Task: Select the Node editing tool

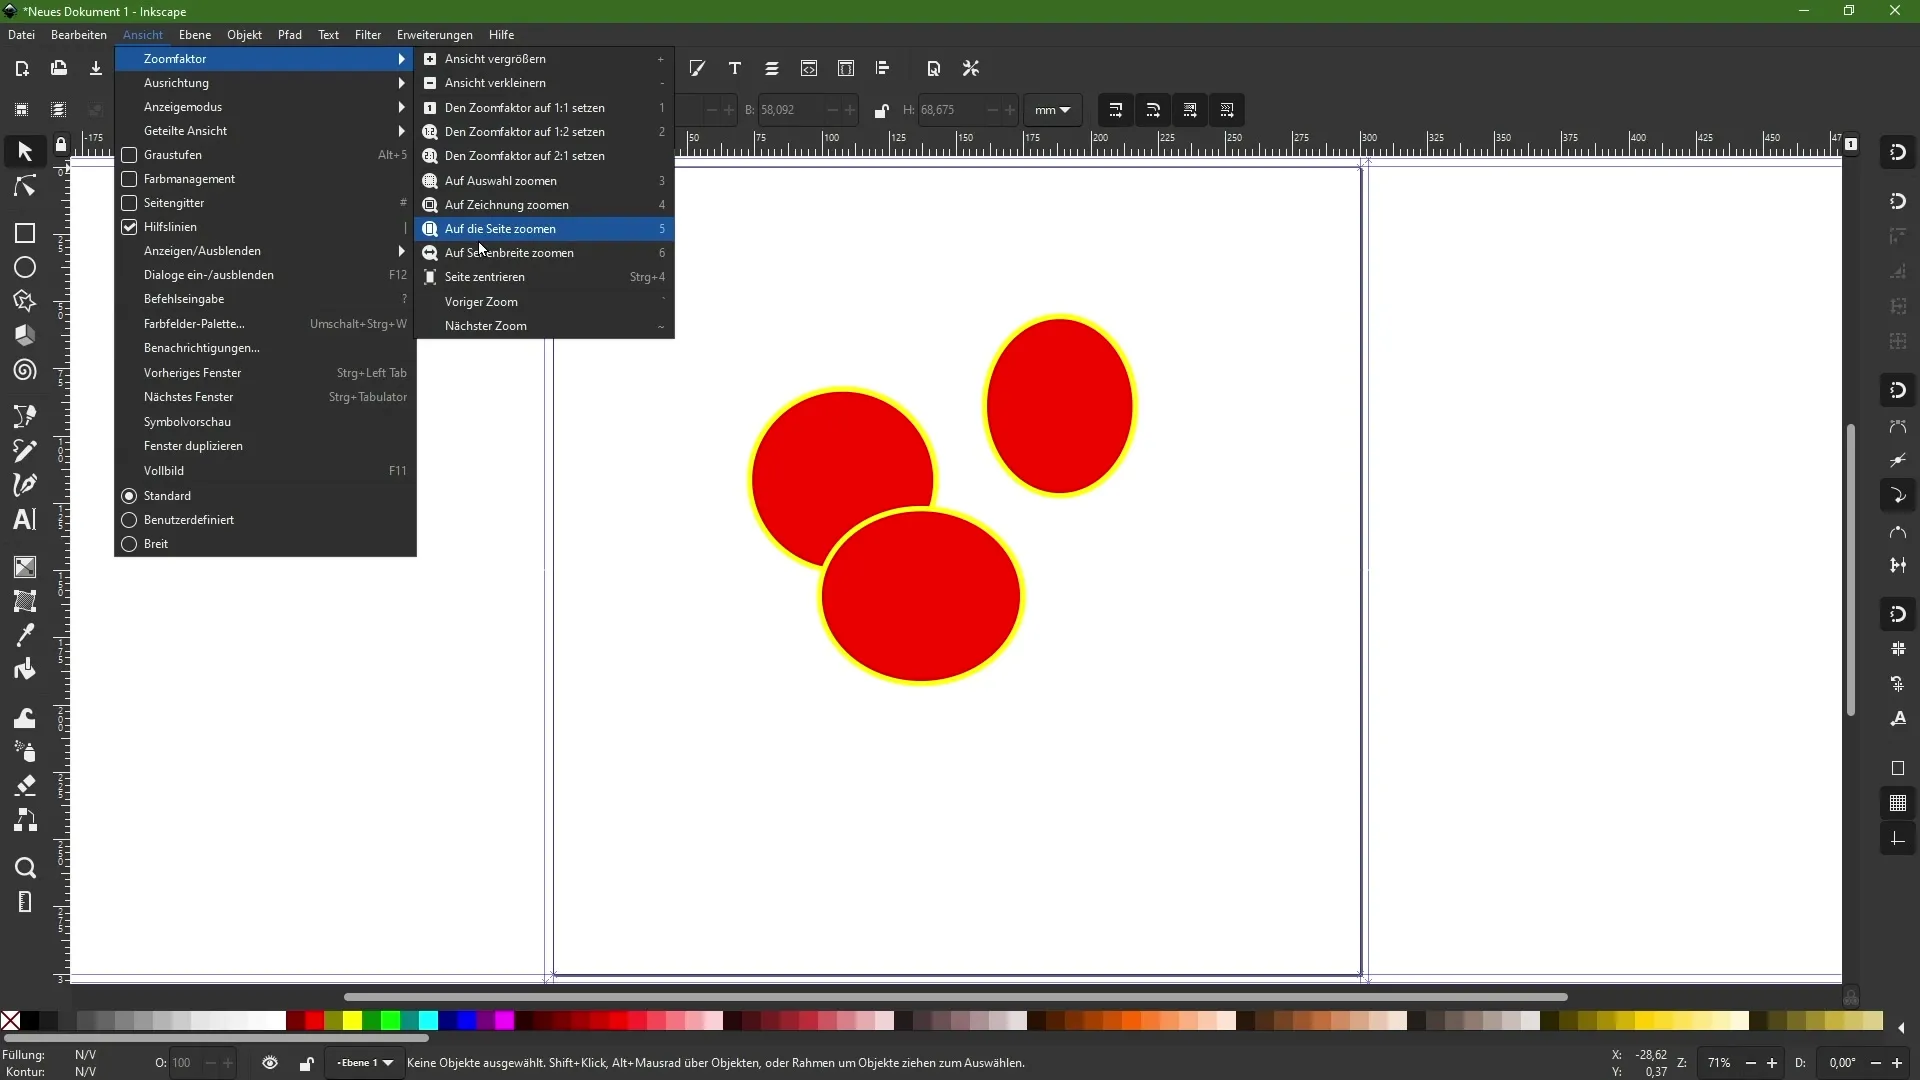Action: pos(25,187)
